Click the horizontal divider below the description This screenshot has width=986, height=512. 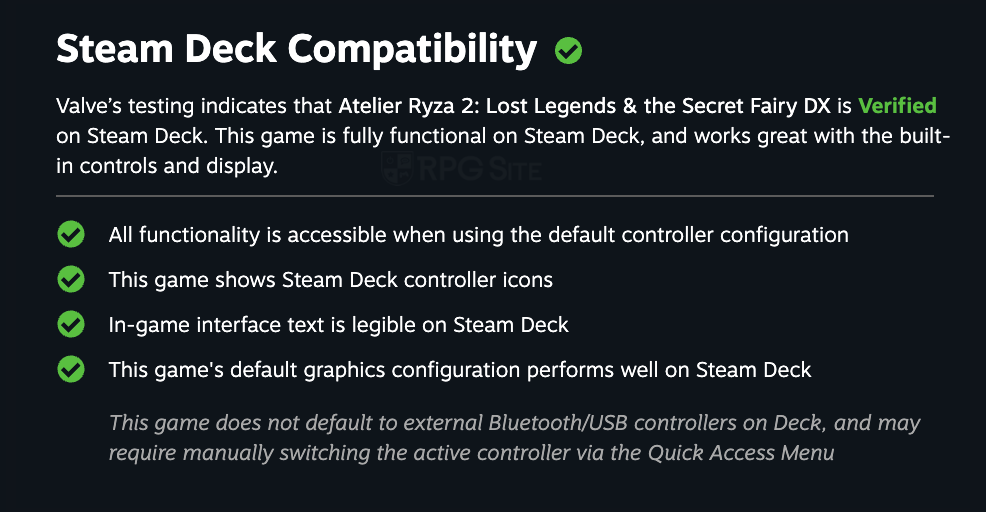click(494, 196)
